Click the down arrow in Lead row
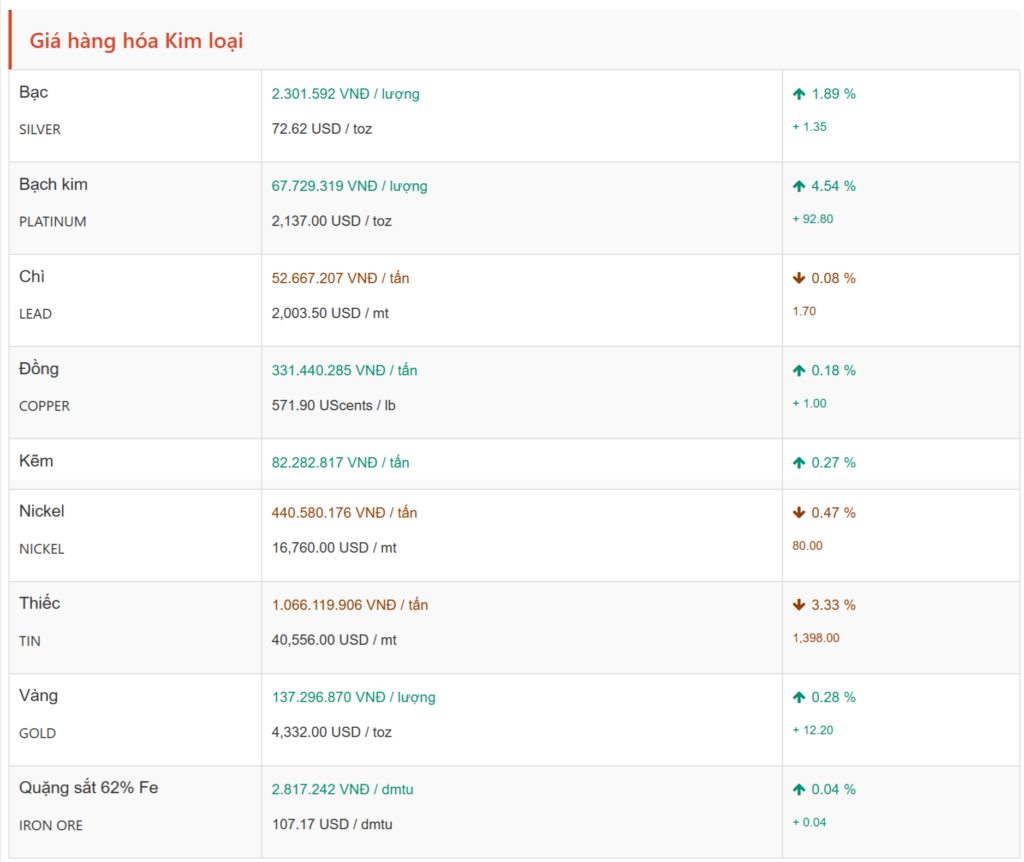The image size is (1024, 862). pos(799,278)
